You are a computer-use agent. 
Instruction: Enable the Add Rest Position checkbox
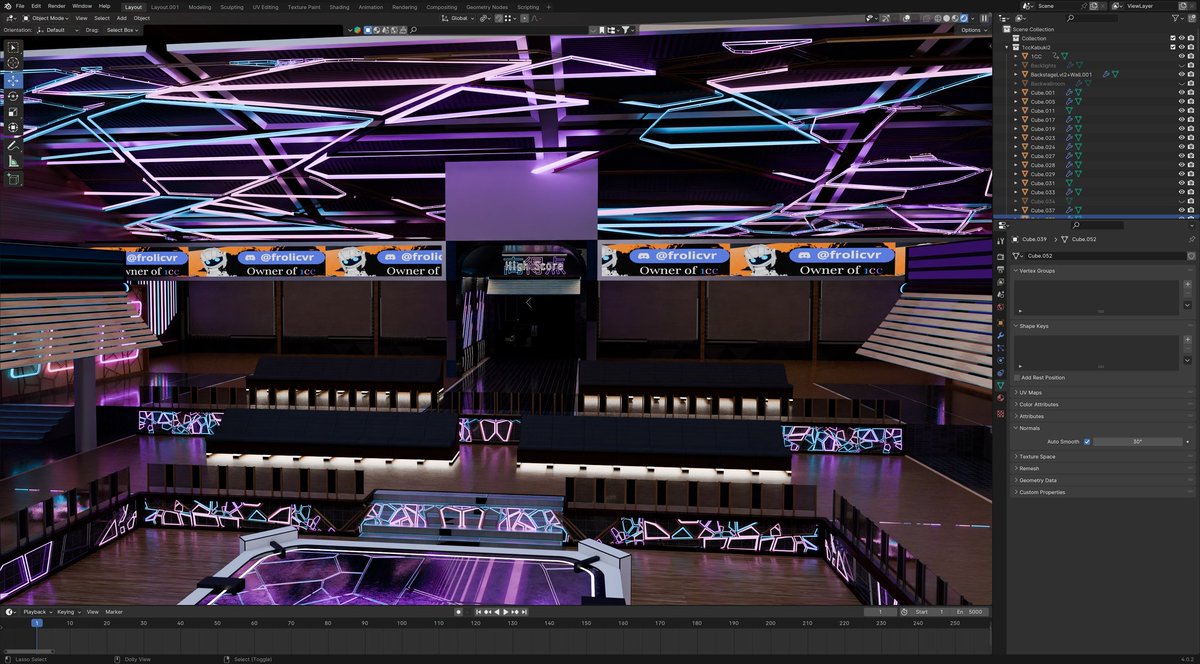pos(1017,378)
